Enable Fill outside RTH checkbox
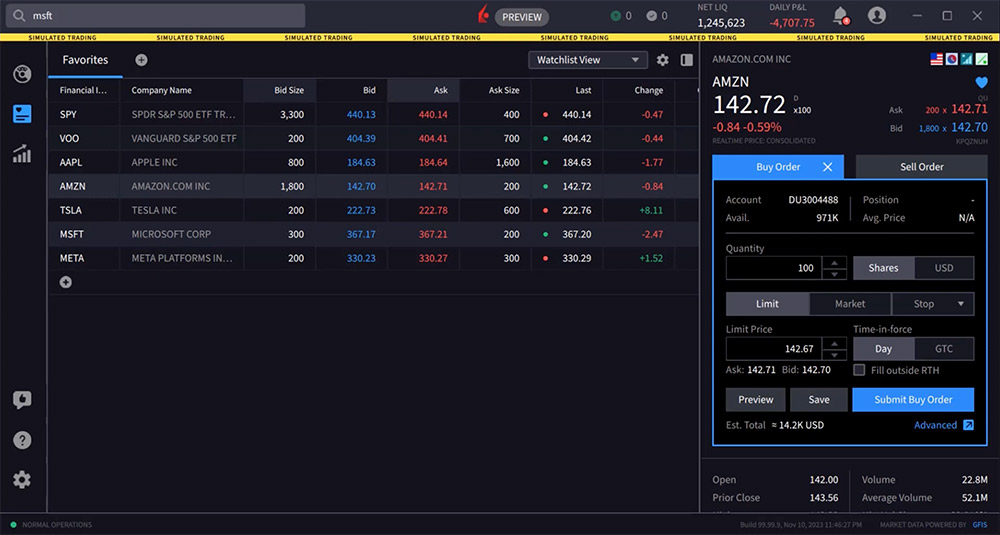The height and width of the screenshot is (535, 1000). [x=859, y=370]
